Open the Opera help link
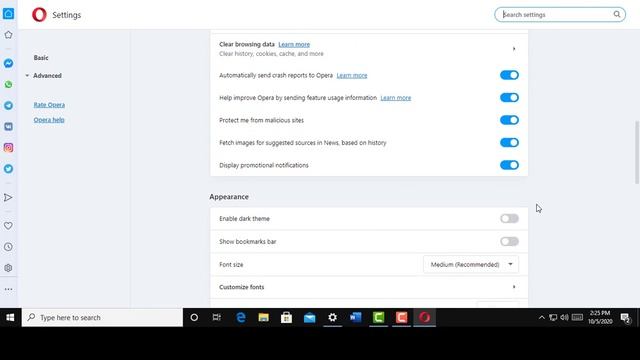The height and width of the screenshot is (360, 640). [49, 120]
